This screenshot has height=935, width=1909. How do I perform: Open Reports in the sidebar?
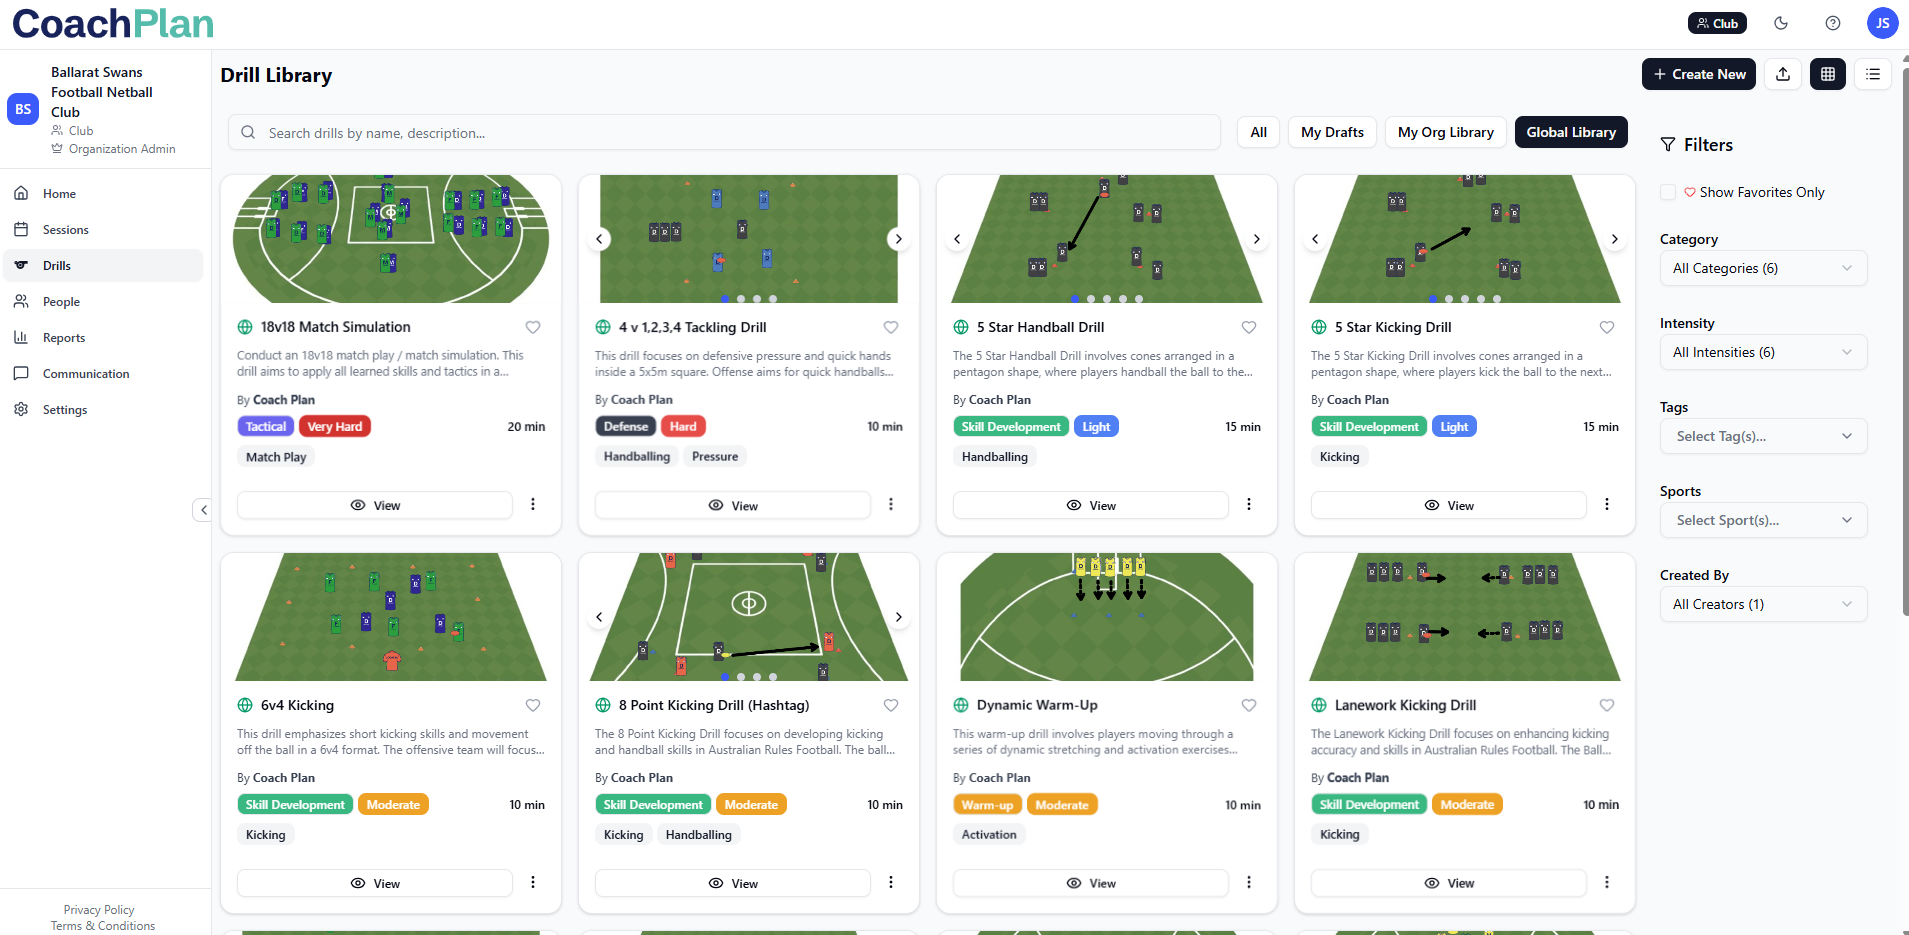click(103, 338)
